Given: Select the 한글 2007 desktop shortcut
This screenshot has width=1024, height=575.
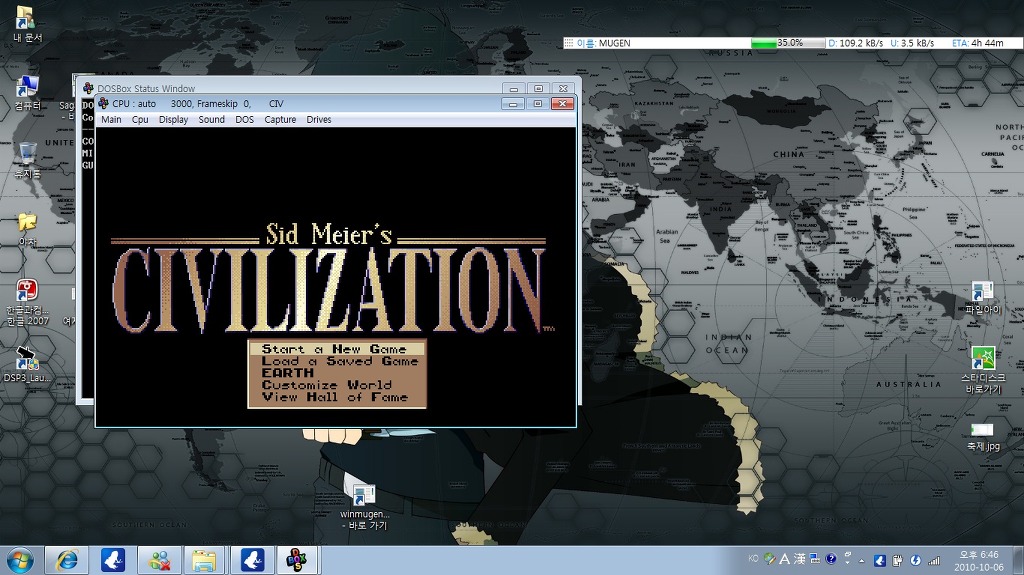Looking at the screenshot, I should (x=27, y=294).
